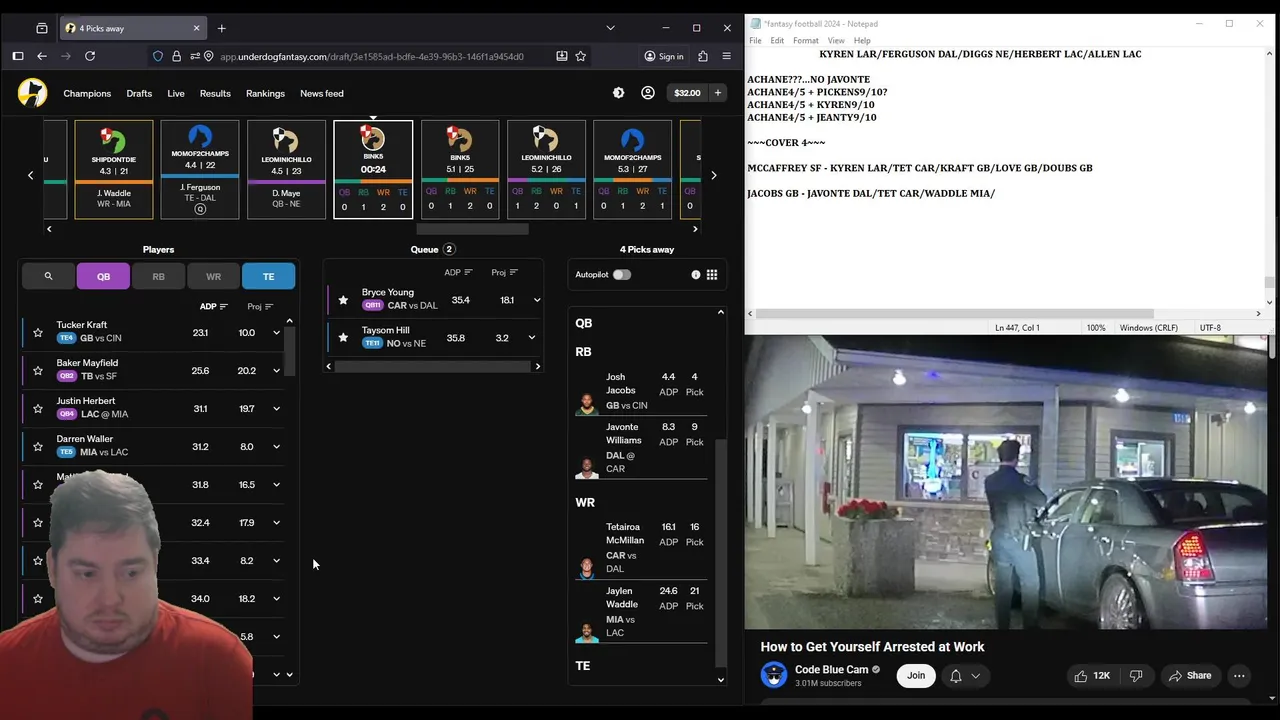
Task: Click the info icon beside Autopilot
Action: [x=696, y=274]
